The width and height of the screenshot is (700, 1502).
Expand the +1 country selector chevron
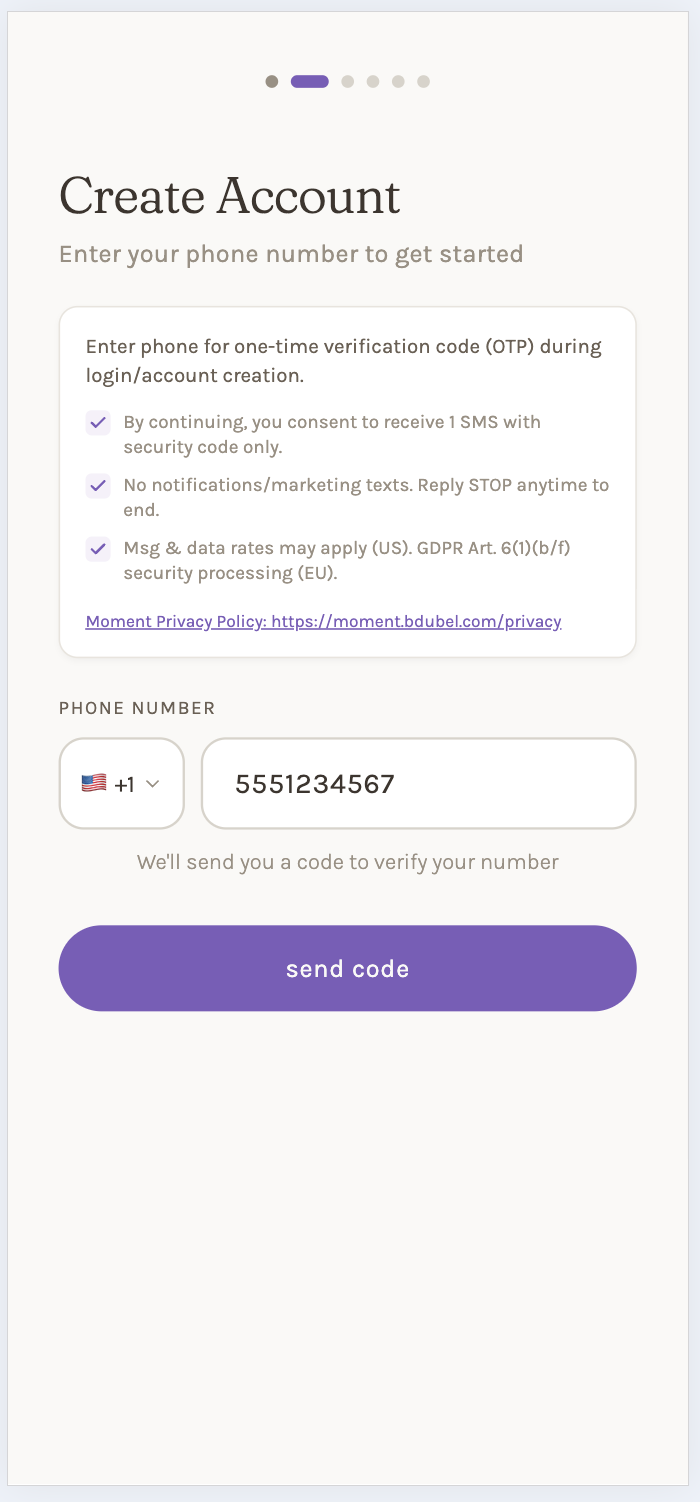pyautogui.click(x=154, y=784)
